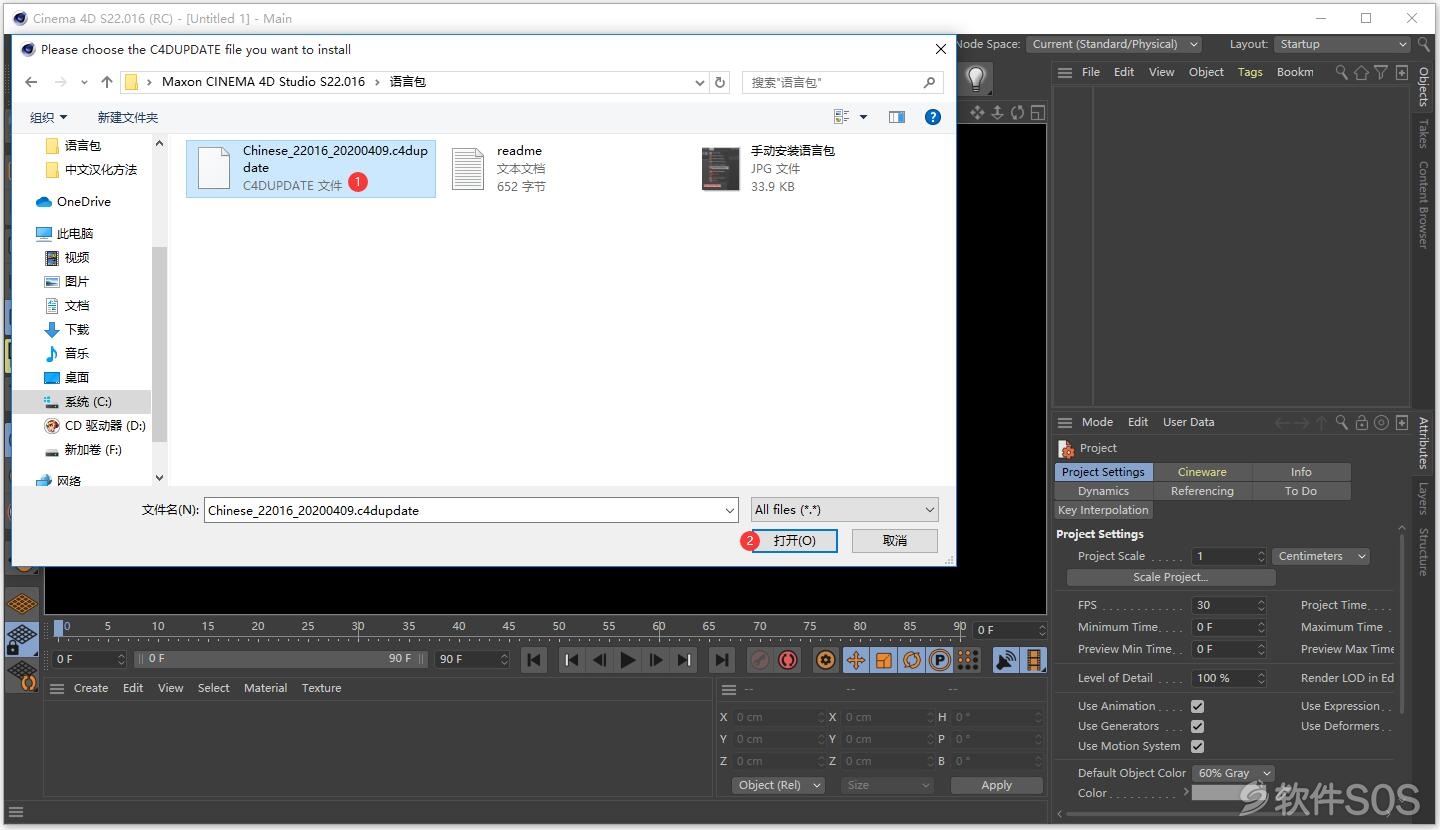Open Centimeters unit dropdown

coord(1321,556)
